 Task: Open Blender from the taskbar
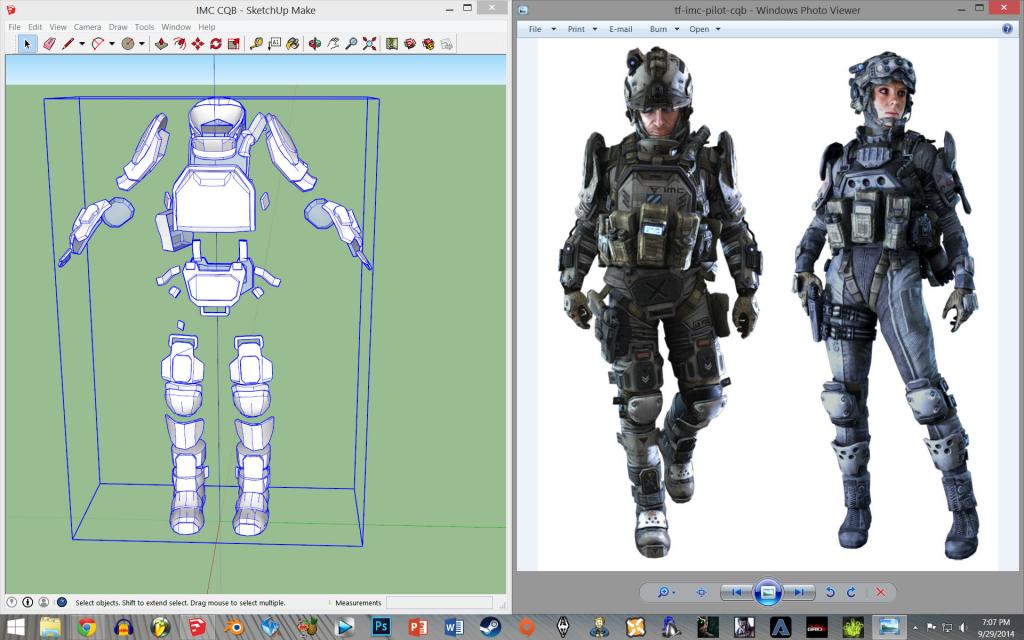[234, 627]
